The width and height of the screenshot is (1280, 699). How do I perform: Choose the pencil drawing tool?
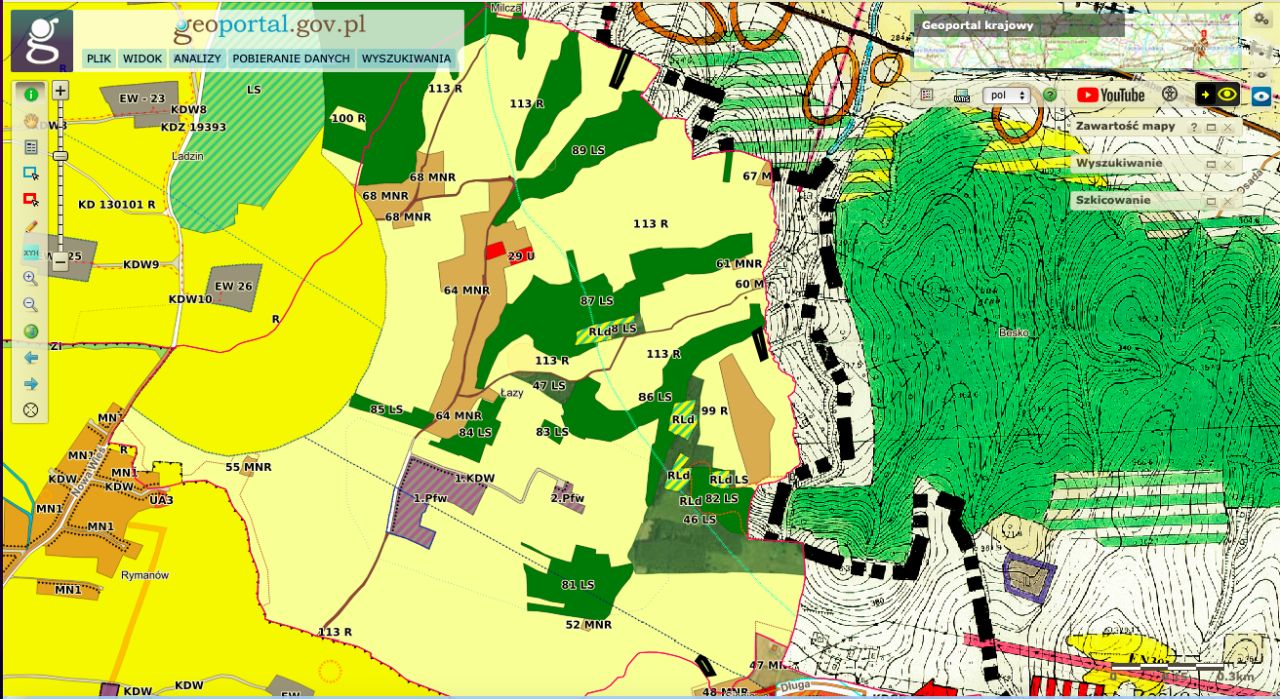pos(31,226)
